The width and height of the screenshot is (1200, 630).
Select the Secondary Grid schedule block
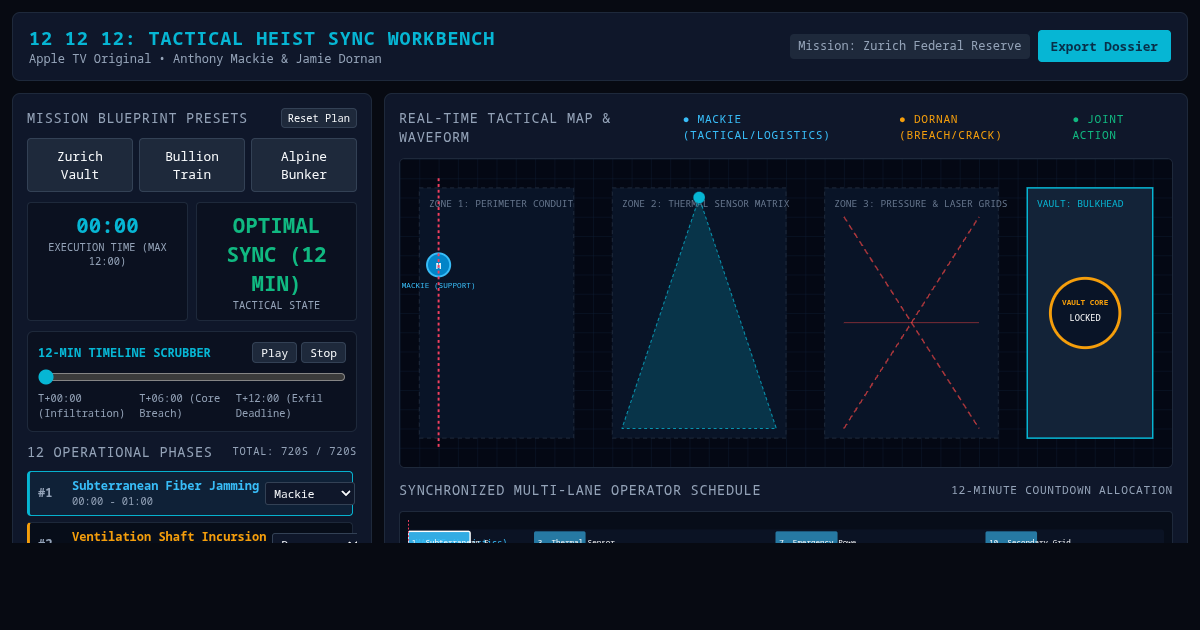click(1011, 537)
